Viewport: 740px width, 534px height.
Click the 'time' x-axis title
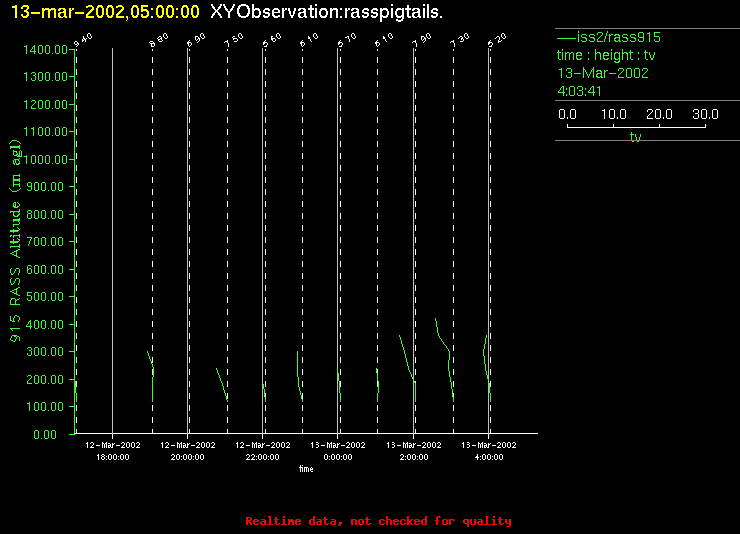point(306,469)
